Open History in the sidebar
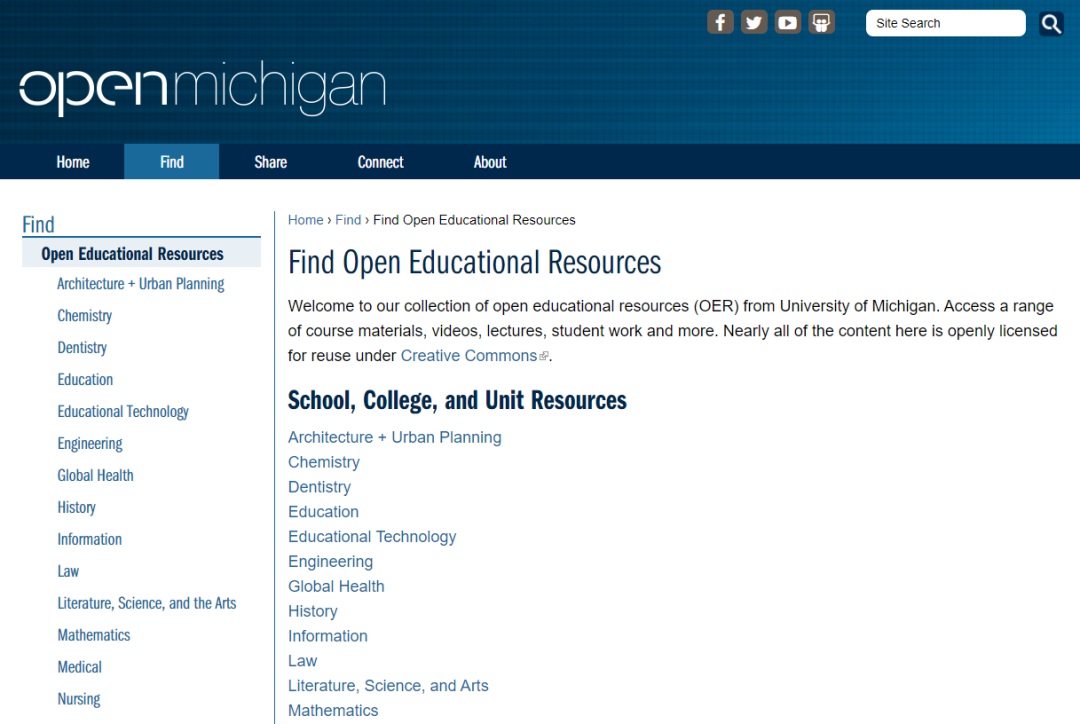The height and width of the screenshot is (724, 1080). [x=76, y=507]
